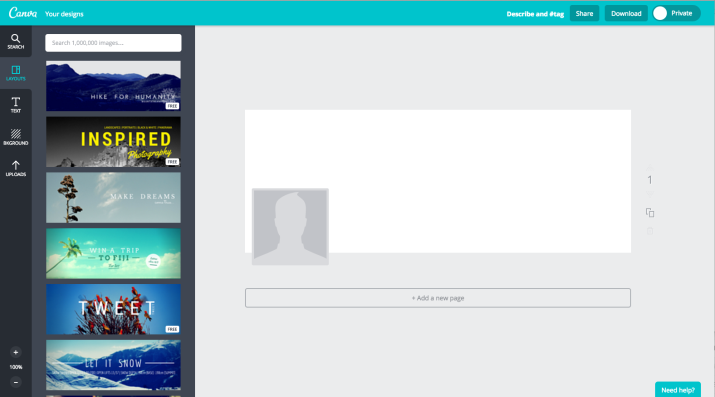Click the Share button
This screenshot has height=397, width=715.
pos(584,13)
